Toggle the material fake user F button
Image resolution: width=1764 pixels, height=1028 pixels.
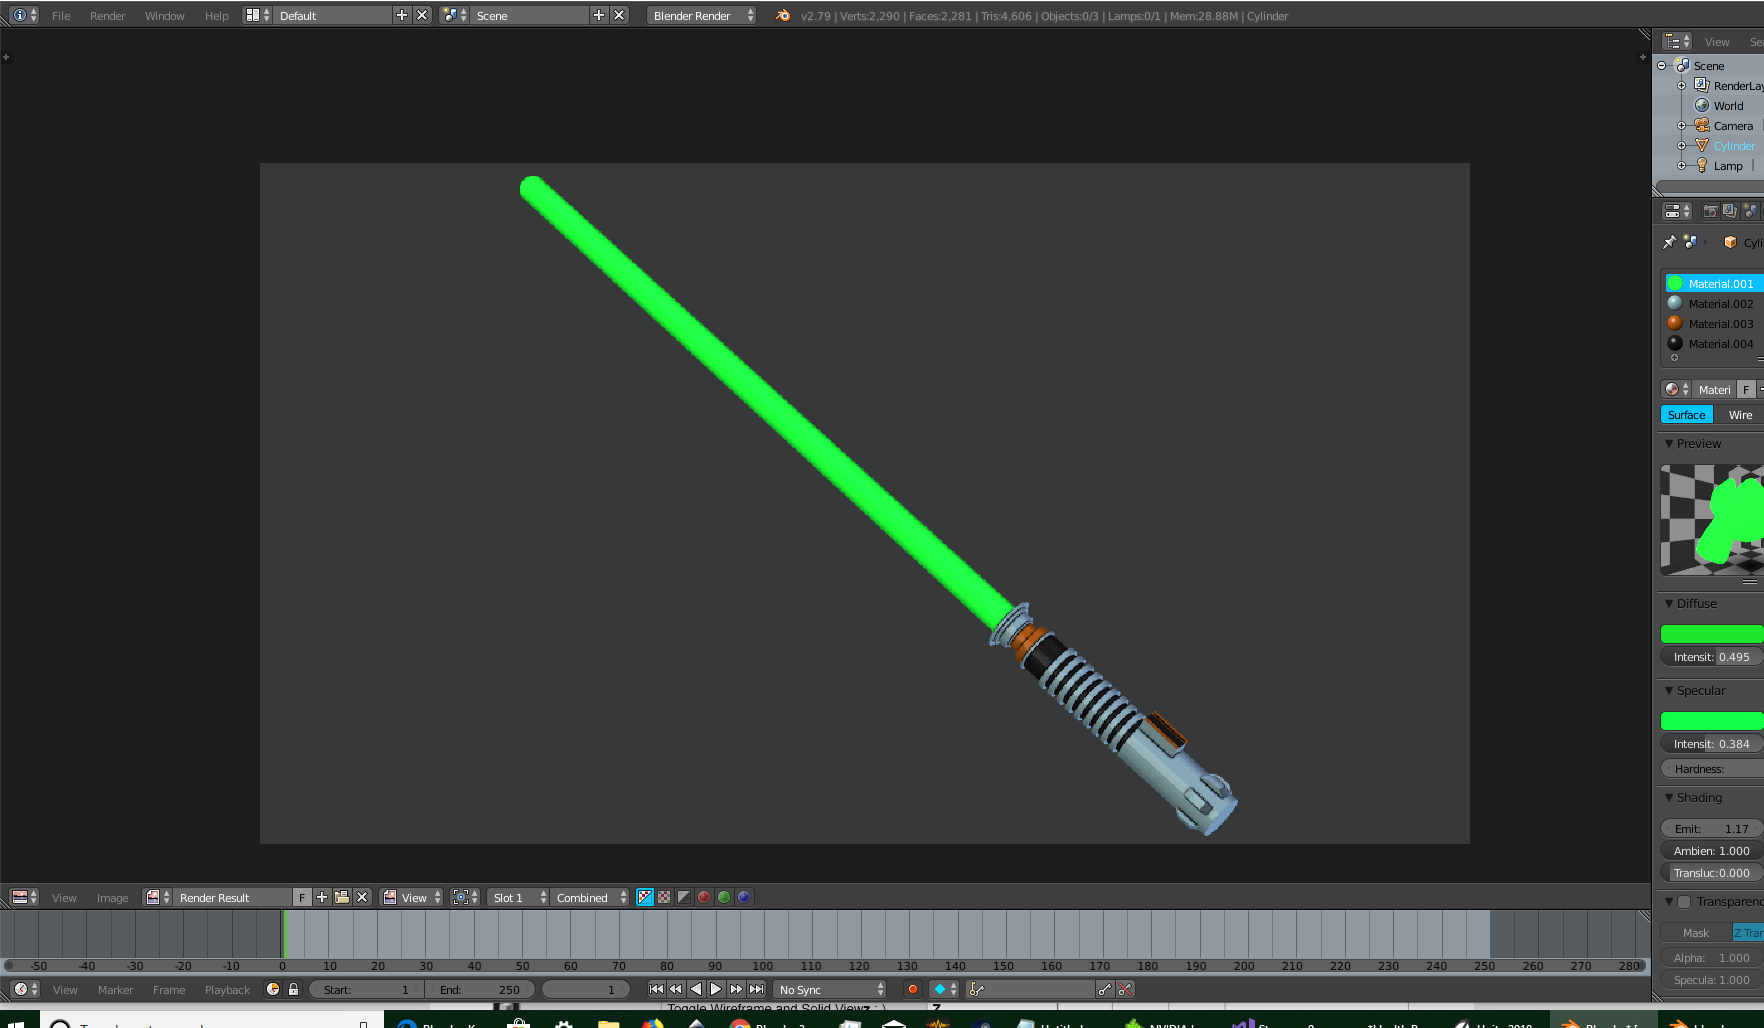[x=1746, y=390]
